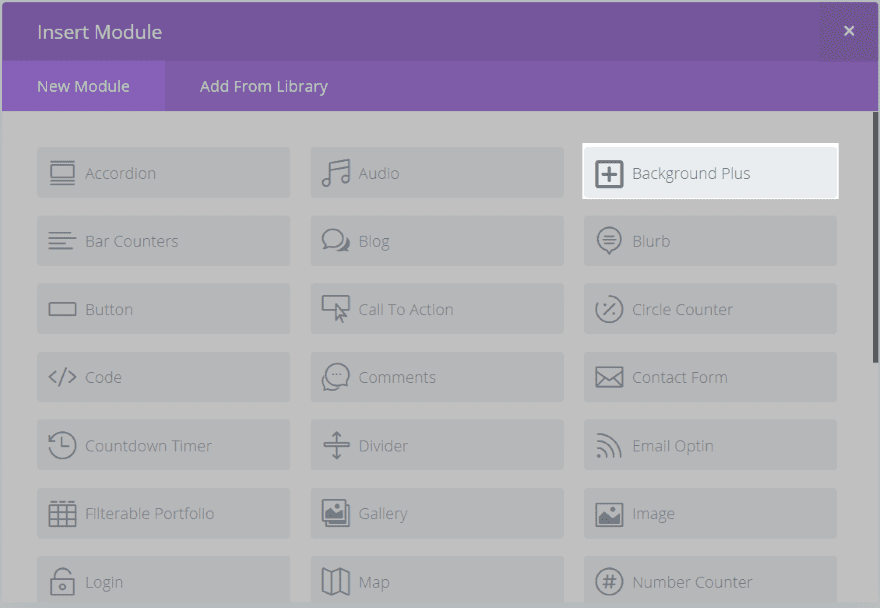The height and width of the screenshot is (608, 880).
Task: Insert the Blurb module
Action: coord(710,241)
